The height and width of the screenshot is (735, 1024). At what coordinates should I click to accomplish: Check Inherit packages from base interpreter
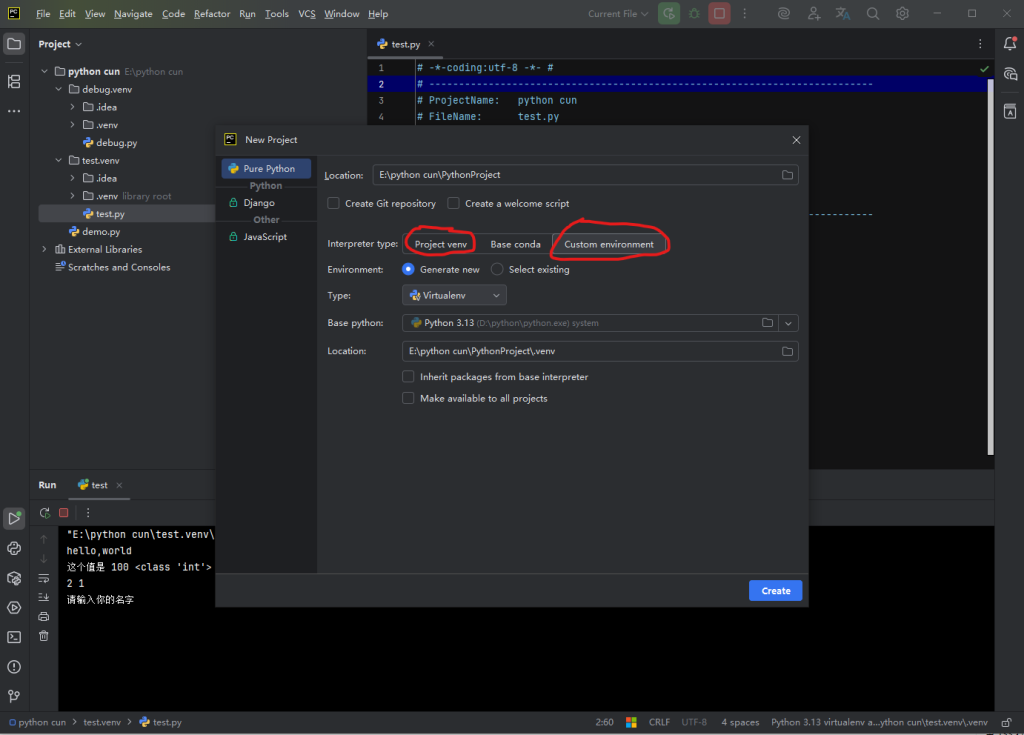(408, 377)
